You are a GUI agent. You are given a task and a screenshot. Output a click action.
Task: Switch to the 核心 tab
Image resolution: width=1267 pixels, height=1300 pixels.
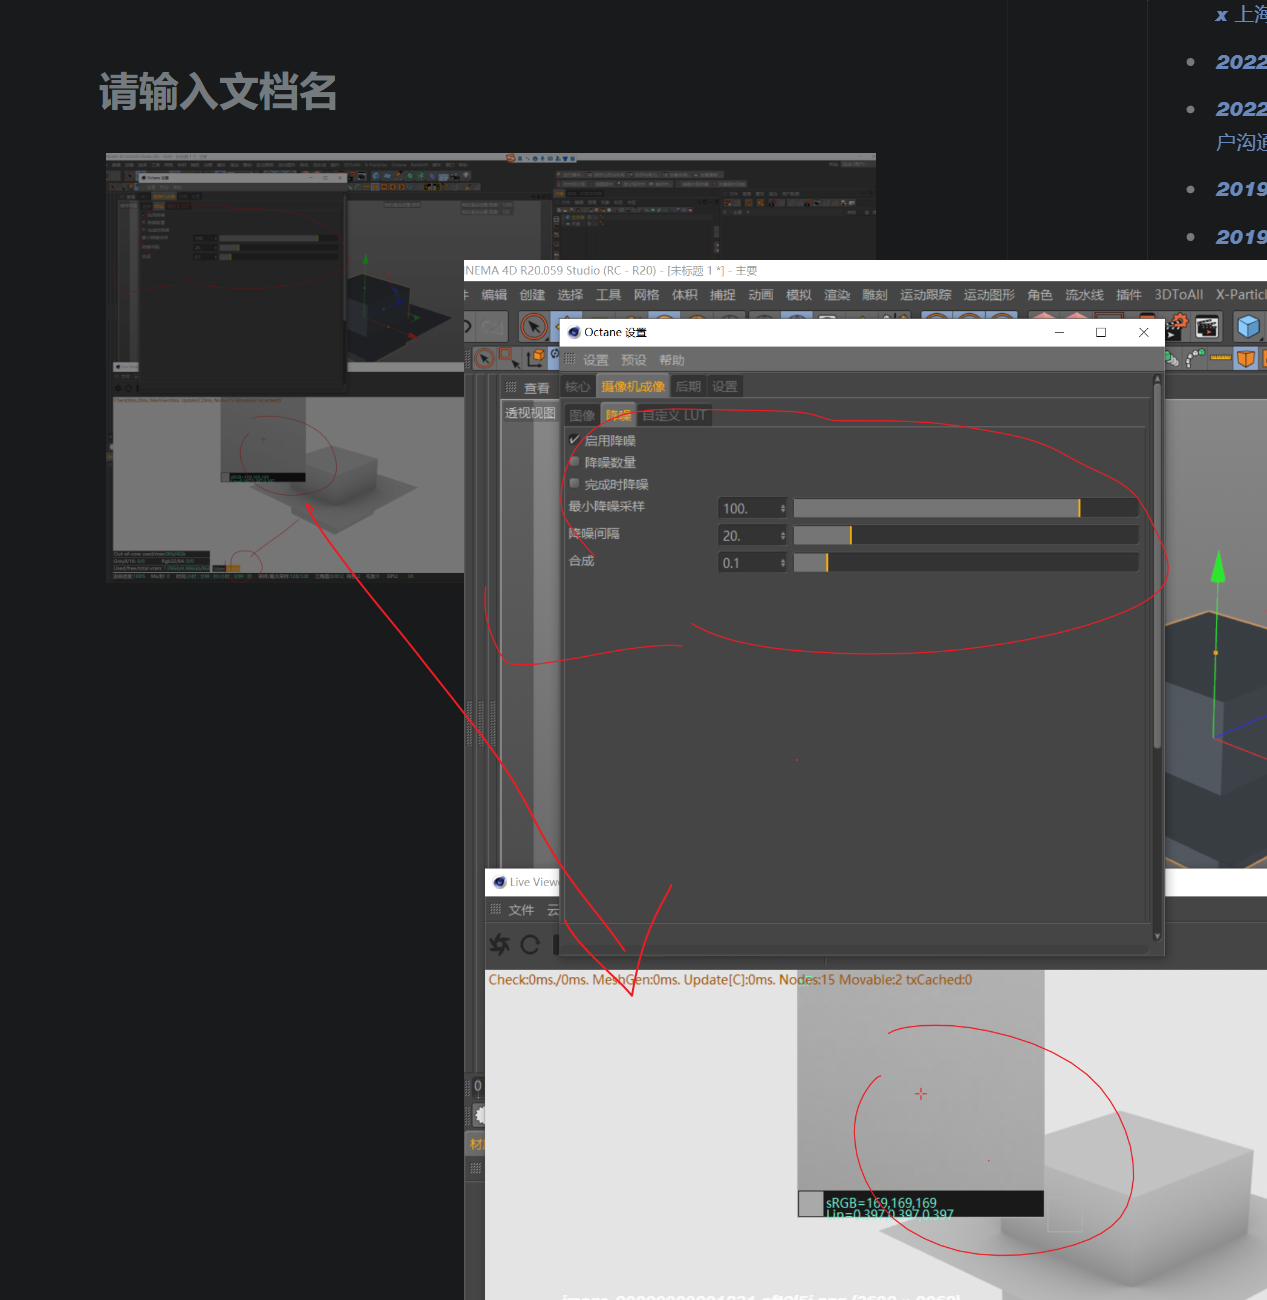click(578, 386)
